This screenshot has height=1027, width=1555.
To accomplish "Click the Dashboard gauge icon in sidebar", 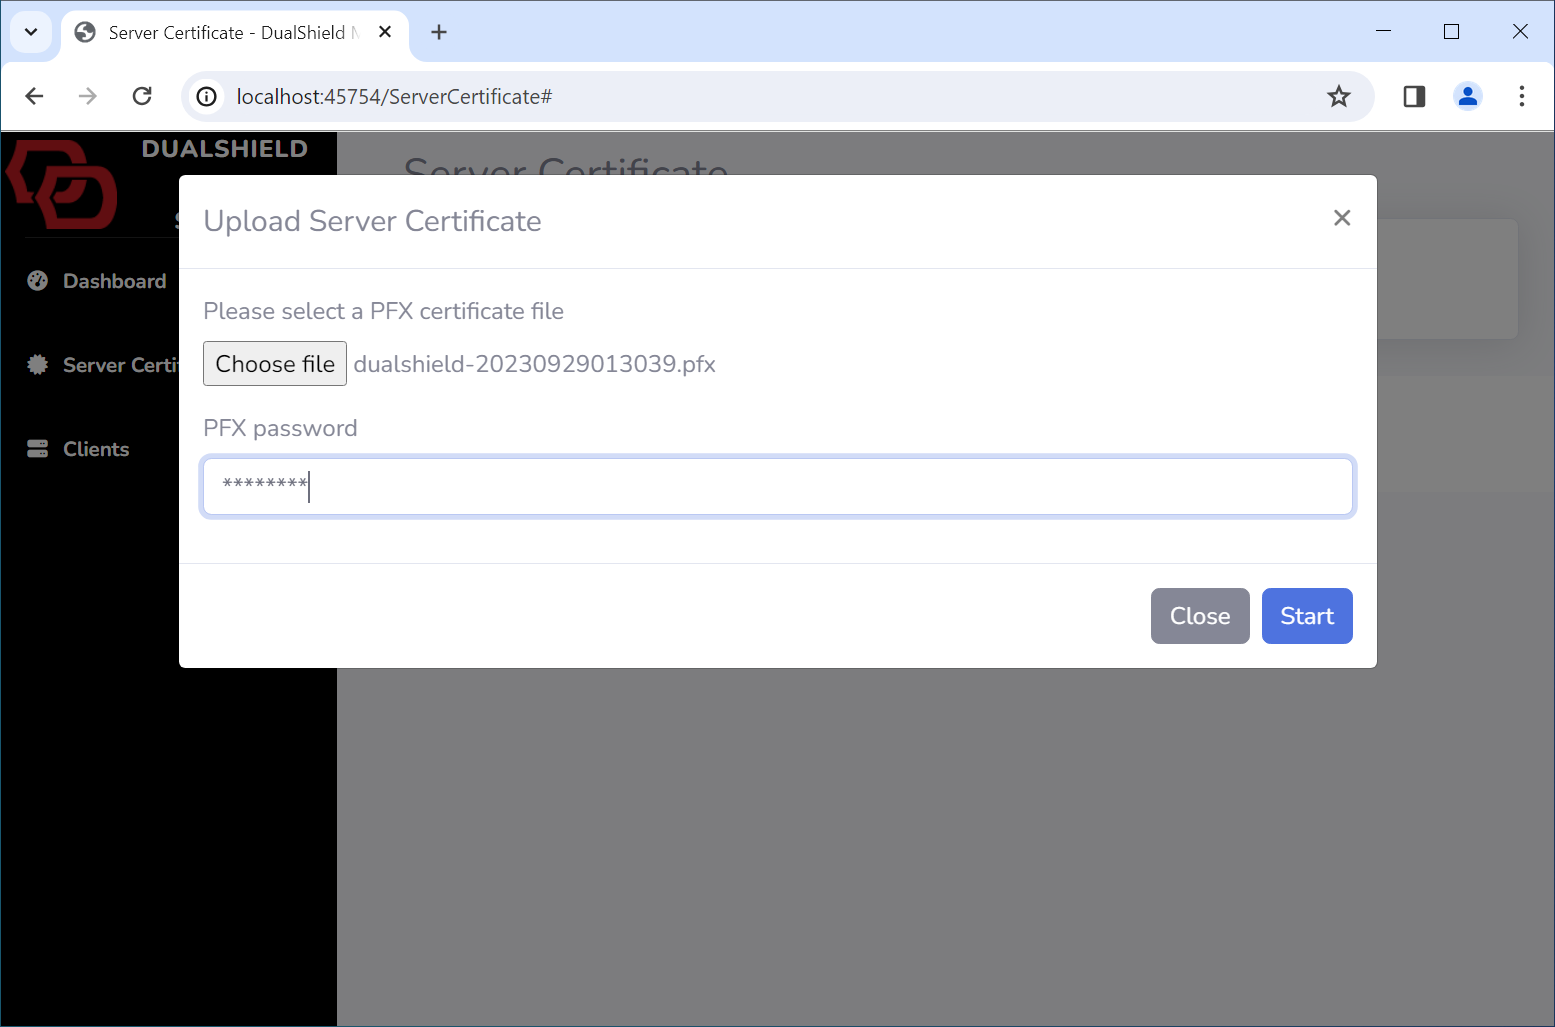I will [38, 281].
